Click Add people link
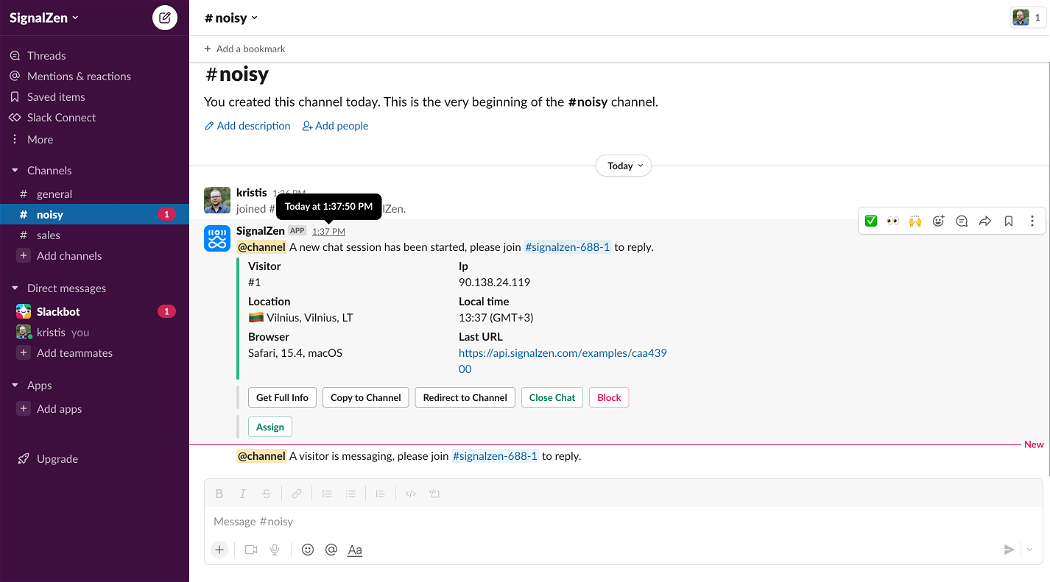Screen dimensions: 1050x582 point(335,126)
